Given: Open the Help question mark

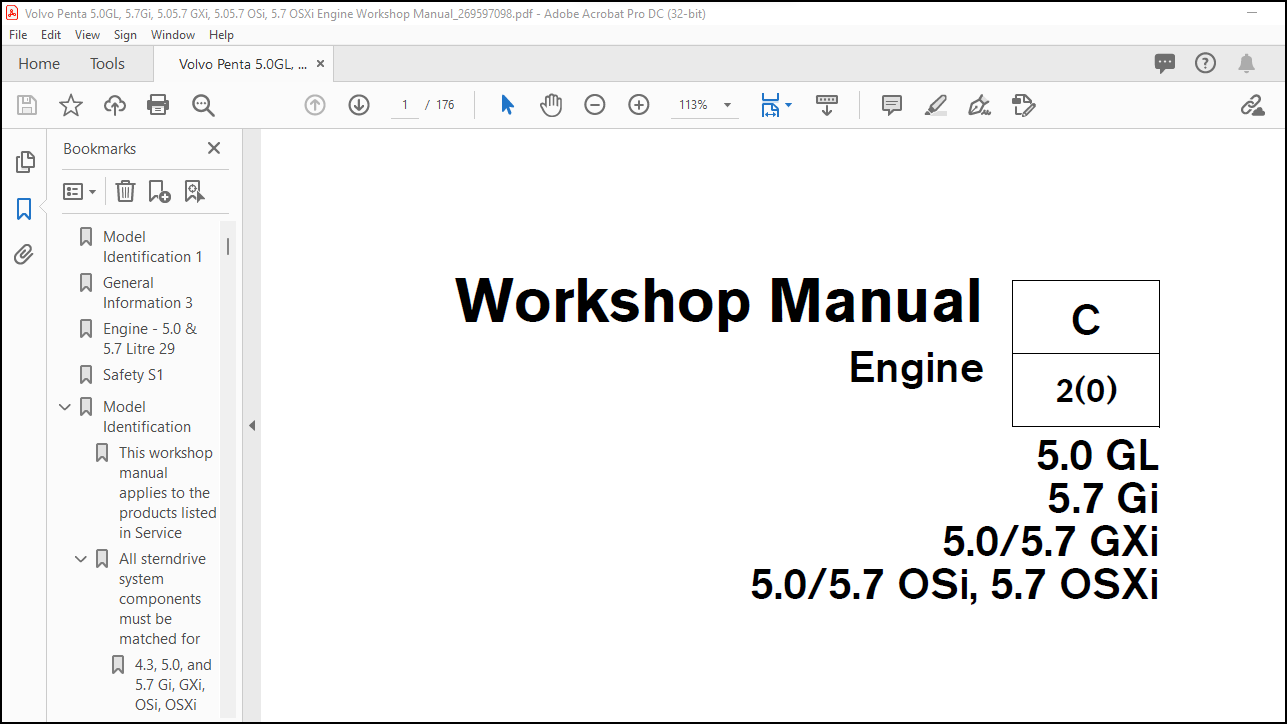Looking at the screenshot, I should (x=1206, y=63).
